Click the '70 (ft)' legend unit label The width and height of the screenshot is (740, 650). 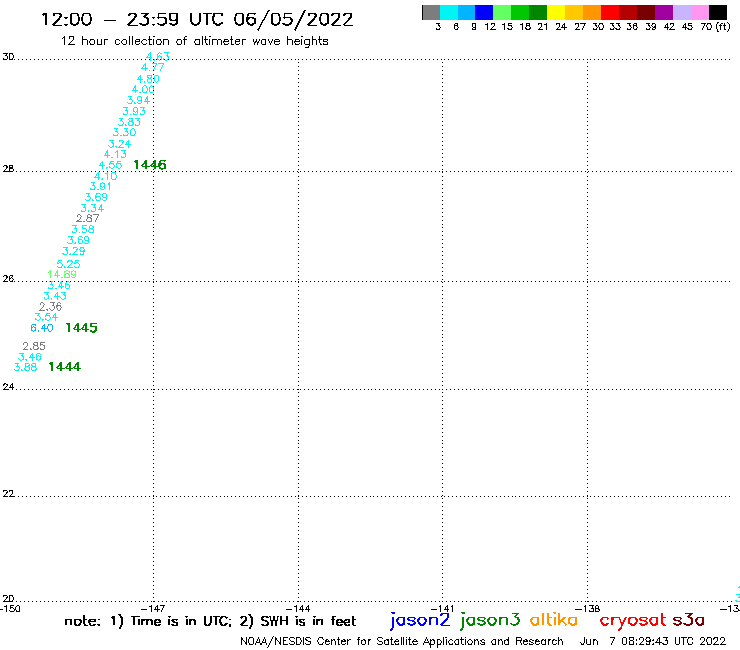pyautogui.click(x=715, y=26)
